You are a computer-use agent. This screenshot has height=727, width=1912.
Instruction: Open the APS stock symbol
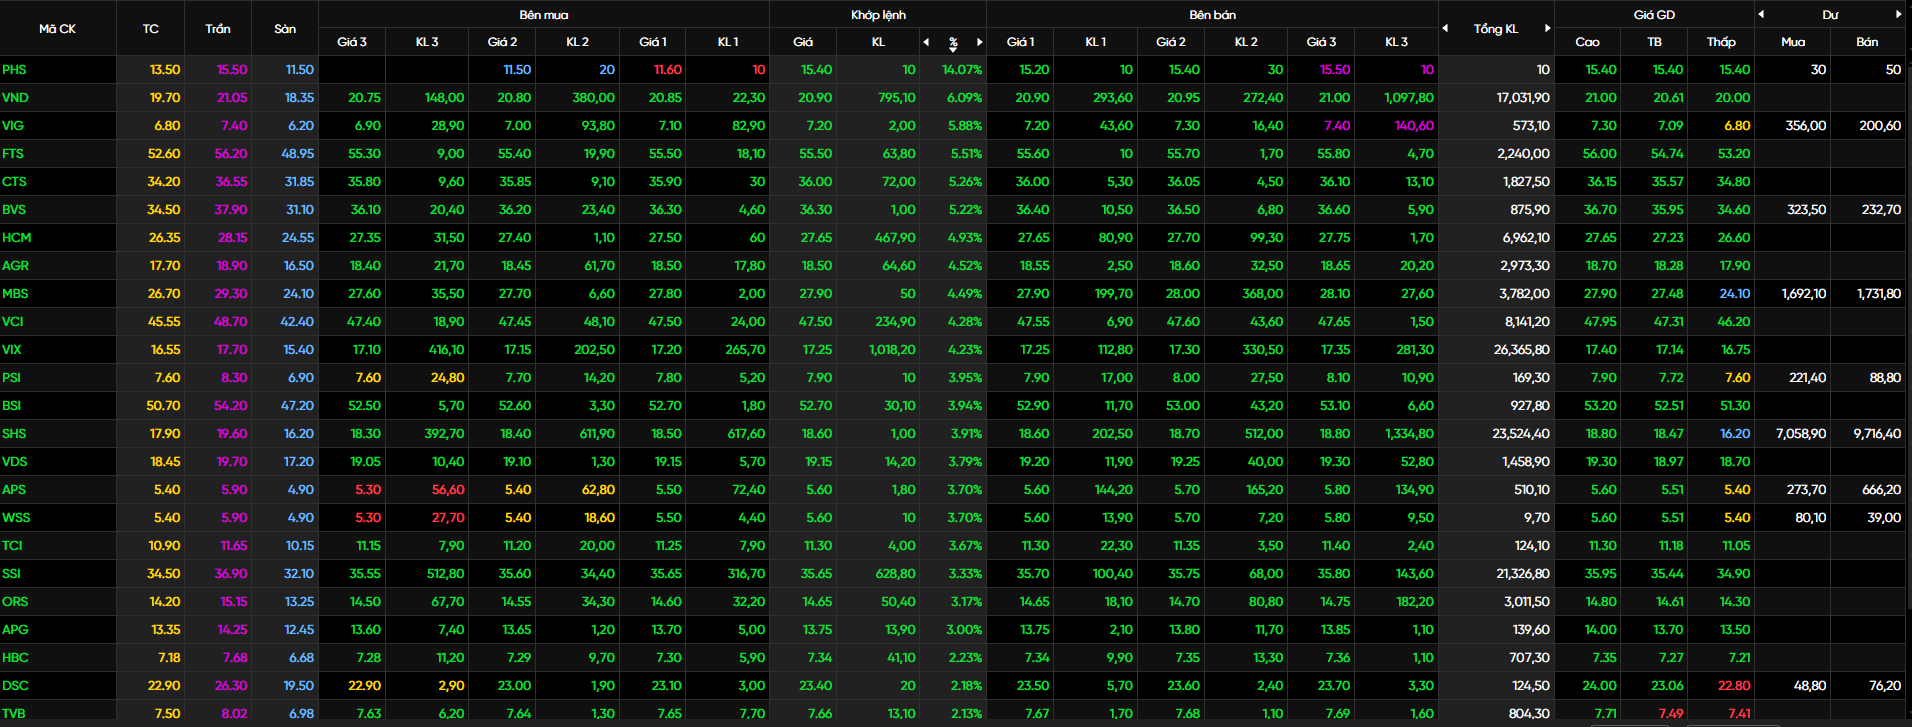pos(14,490)
